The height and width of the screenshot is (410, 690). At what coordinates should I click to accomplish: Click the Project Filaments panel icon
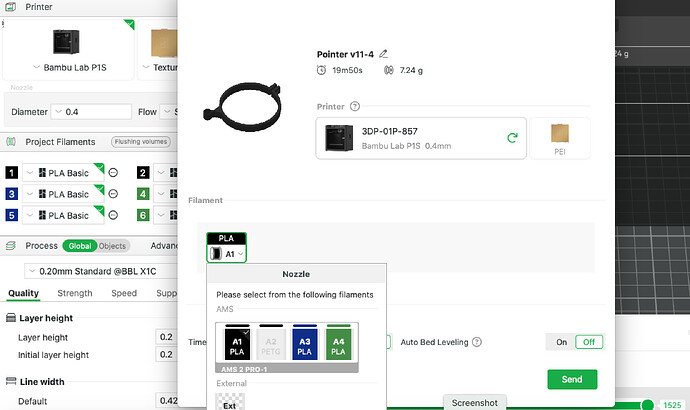point(11,142)
